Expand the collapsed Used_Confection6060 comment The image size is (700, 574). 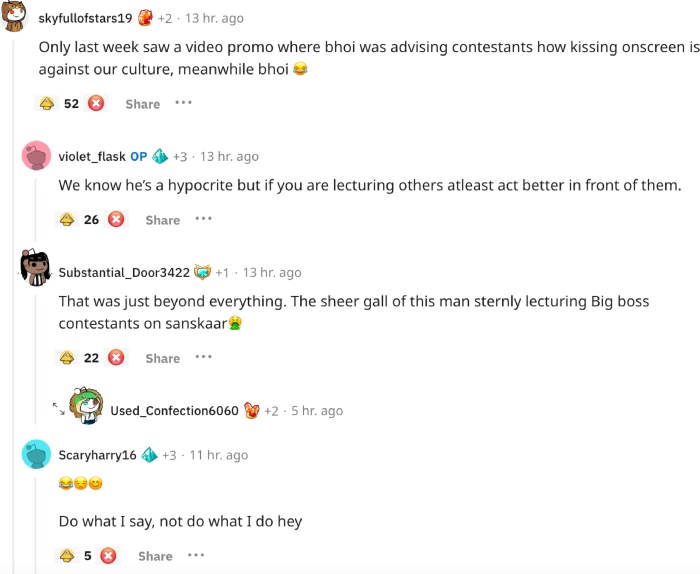(x=59, y=408)
